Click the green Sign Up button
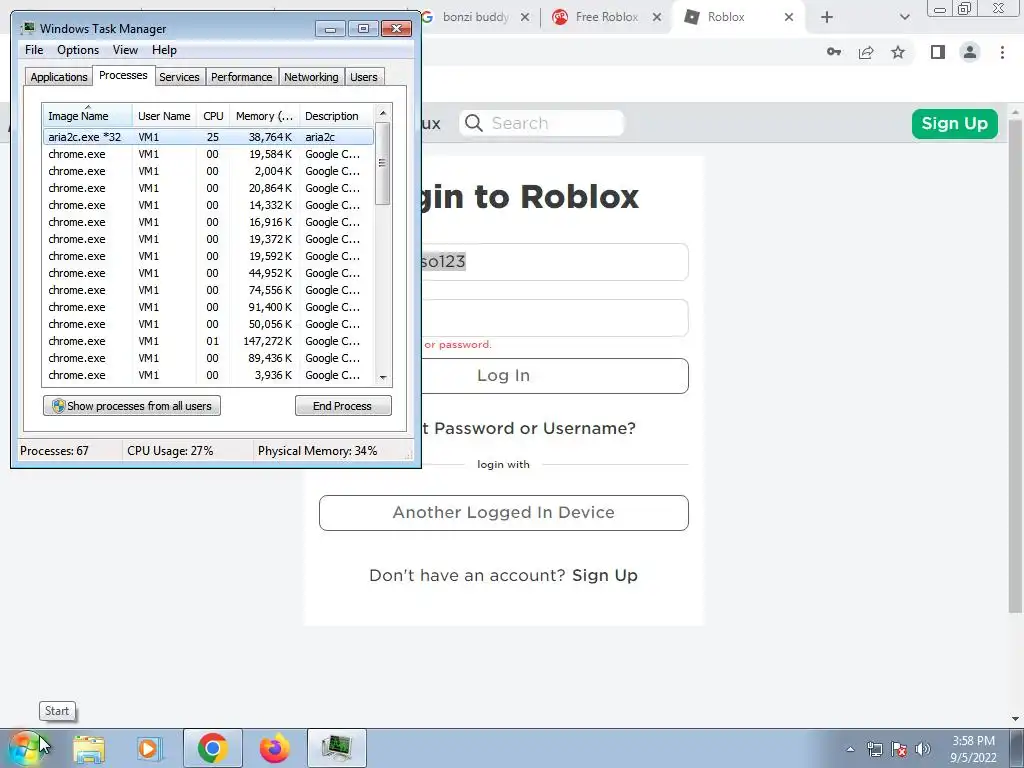1024x768 pixels. click(954, 123)
